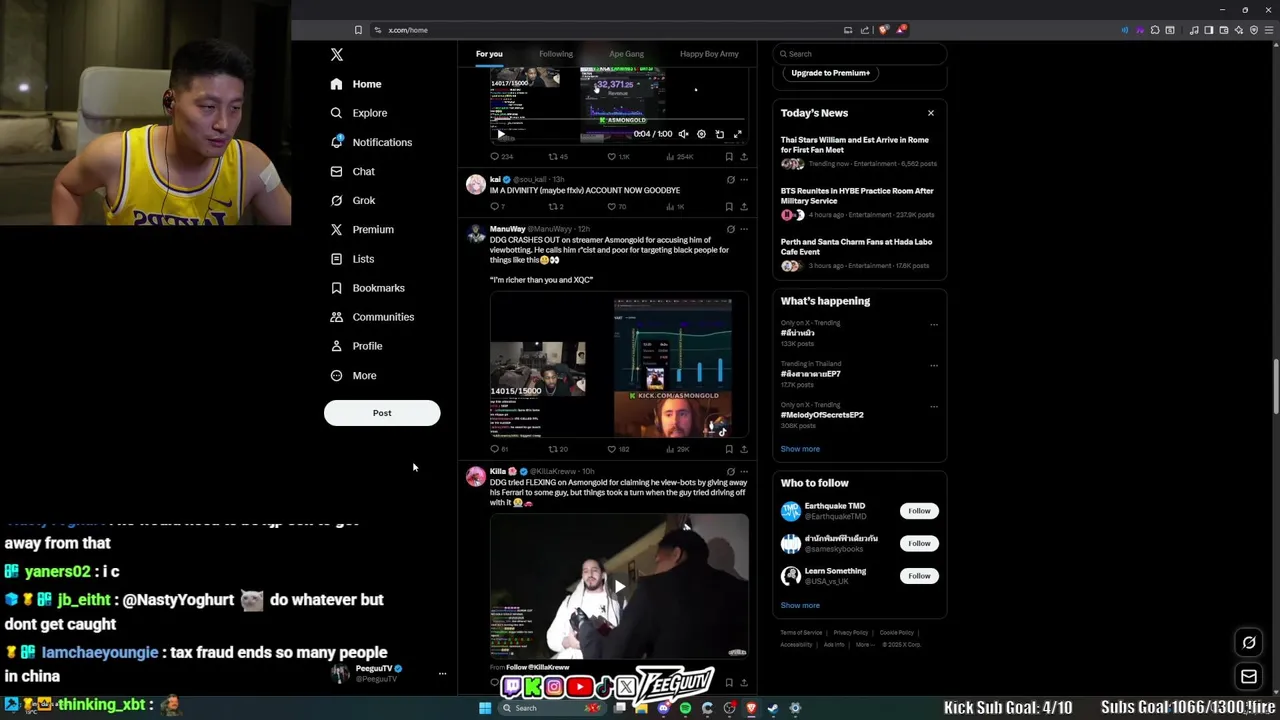This screenshot has width=1280, height=720.
Task: Open Grok explain icon on Killa's post
Action: click(x=730, y=472)
